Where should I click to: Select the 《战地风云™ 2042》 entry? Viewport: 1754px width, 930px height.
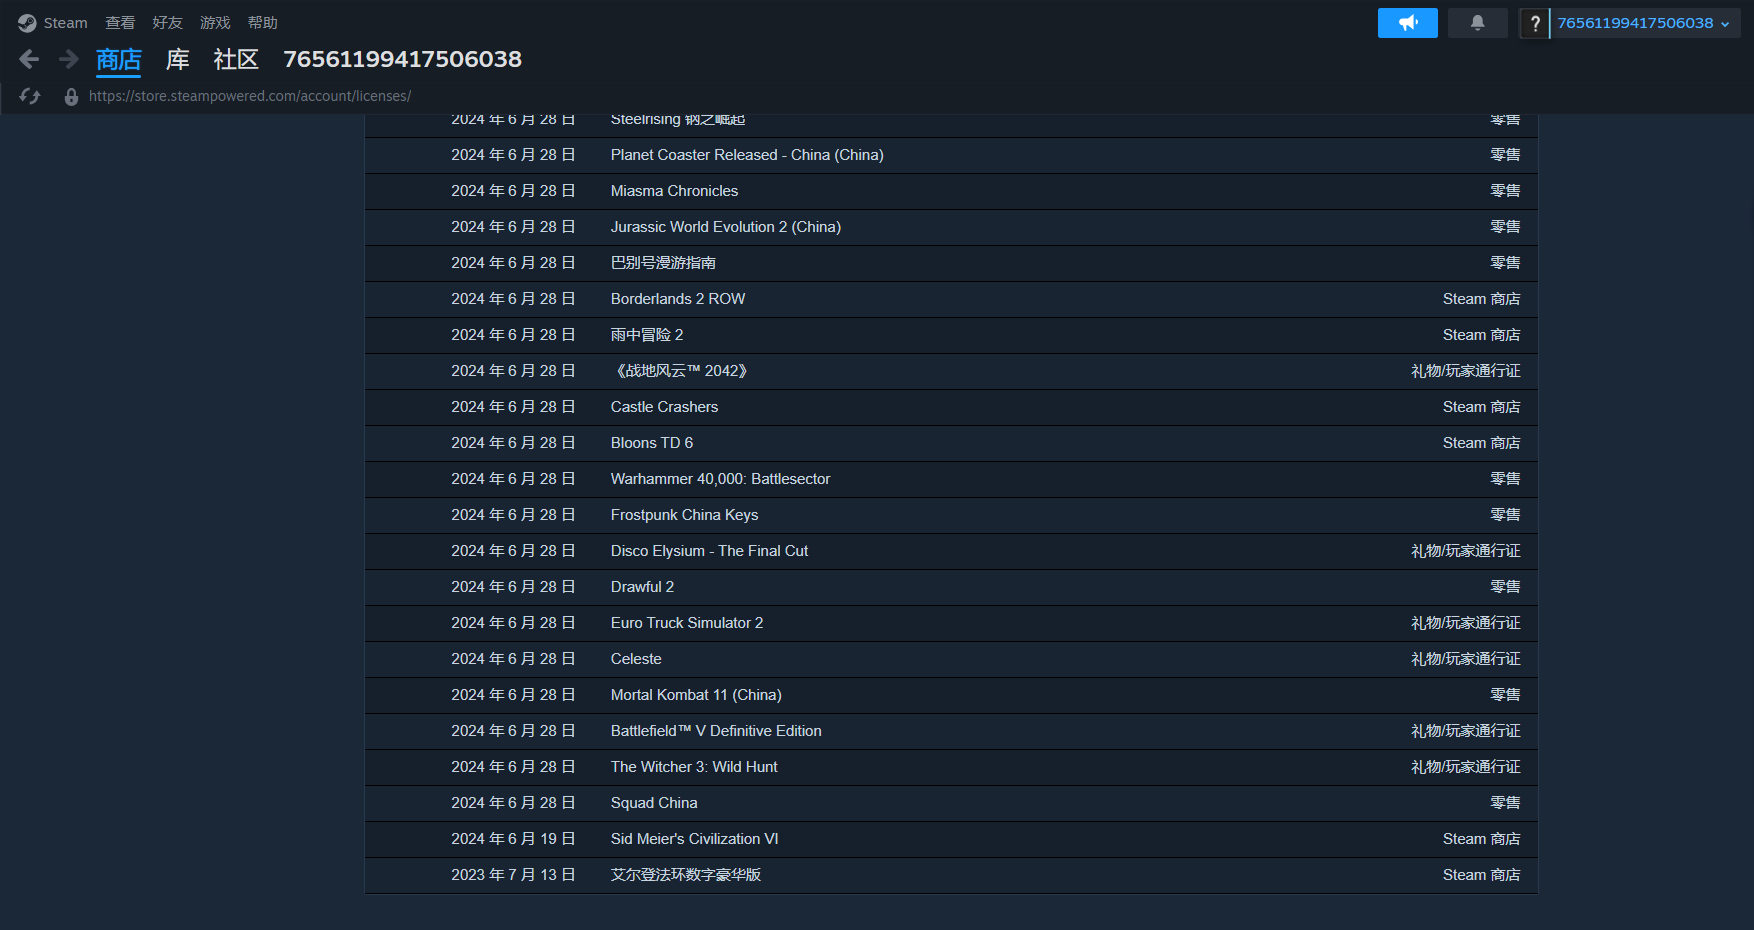pyautogui.click(x=951, y=371)
